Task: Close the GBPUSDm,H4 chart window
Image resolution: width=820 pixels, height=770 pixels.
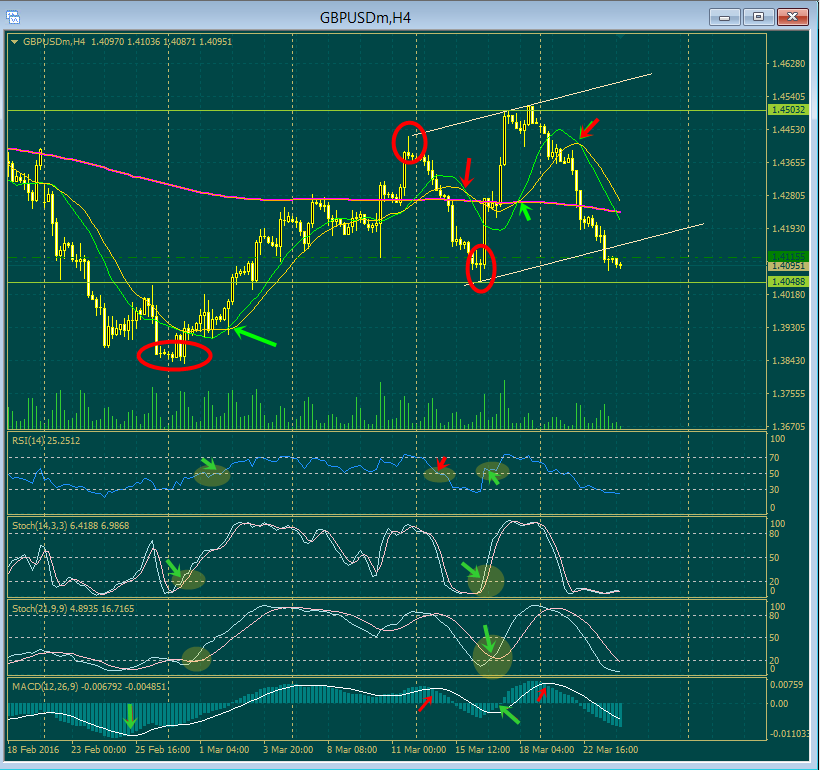Action: (792, 17)
